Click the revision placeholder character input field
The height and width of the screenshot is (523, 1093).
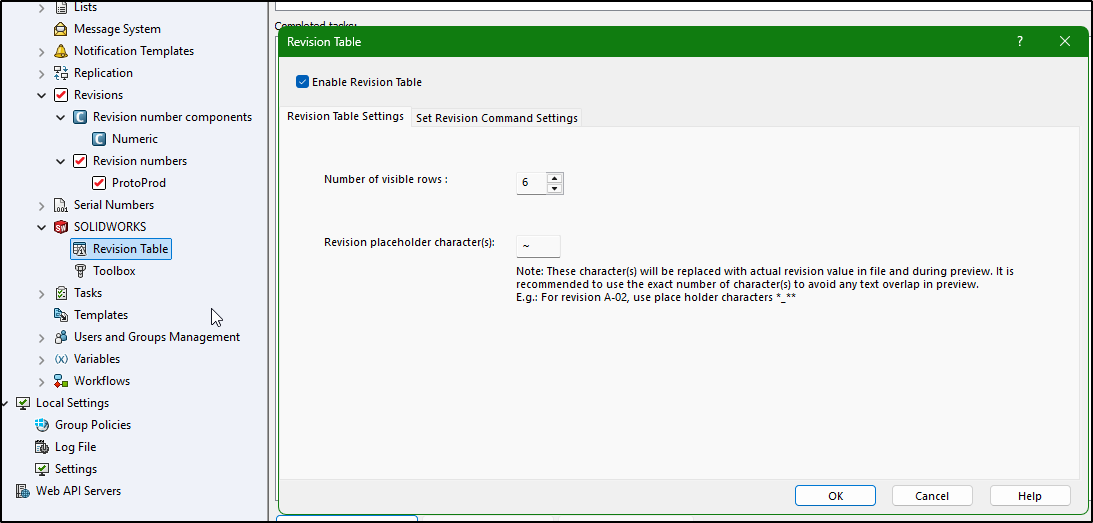click(538, 246)
